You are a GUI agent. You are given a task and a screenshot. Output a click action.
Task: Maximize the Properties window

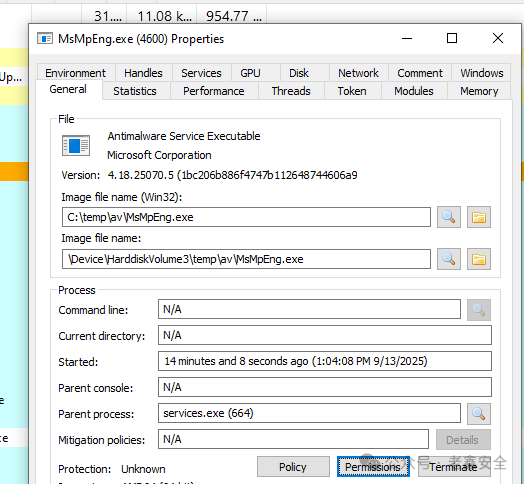[x=452, y=38]
